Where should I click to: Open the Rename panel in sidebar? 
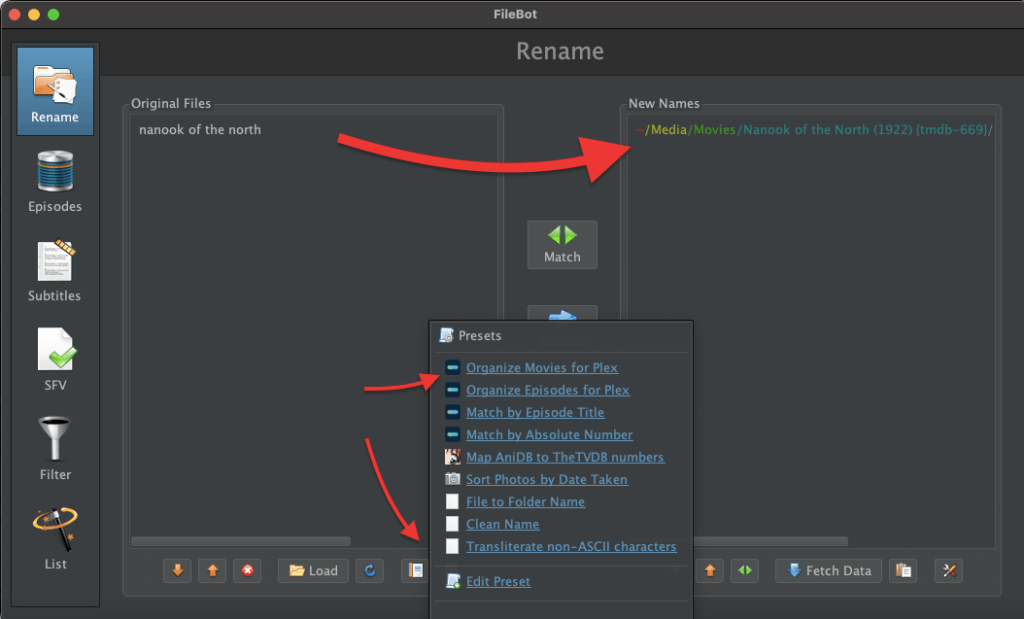pyautogui.click(x=55, y=91)
